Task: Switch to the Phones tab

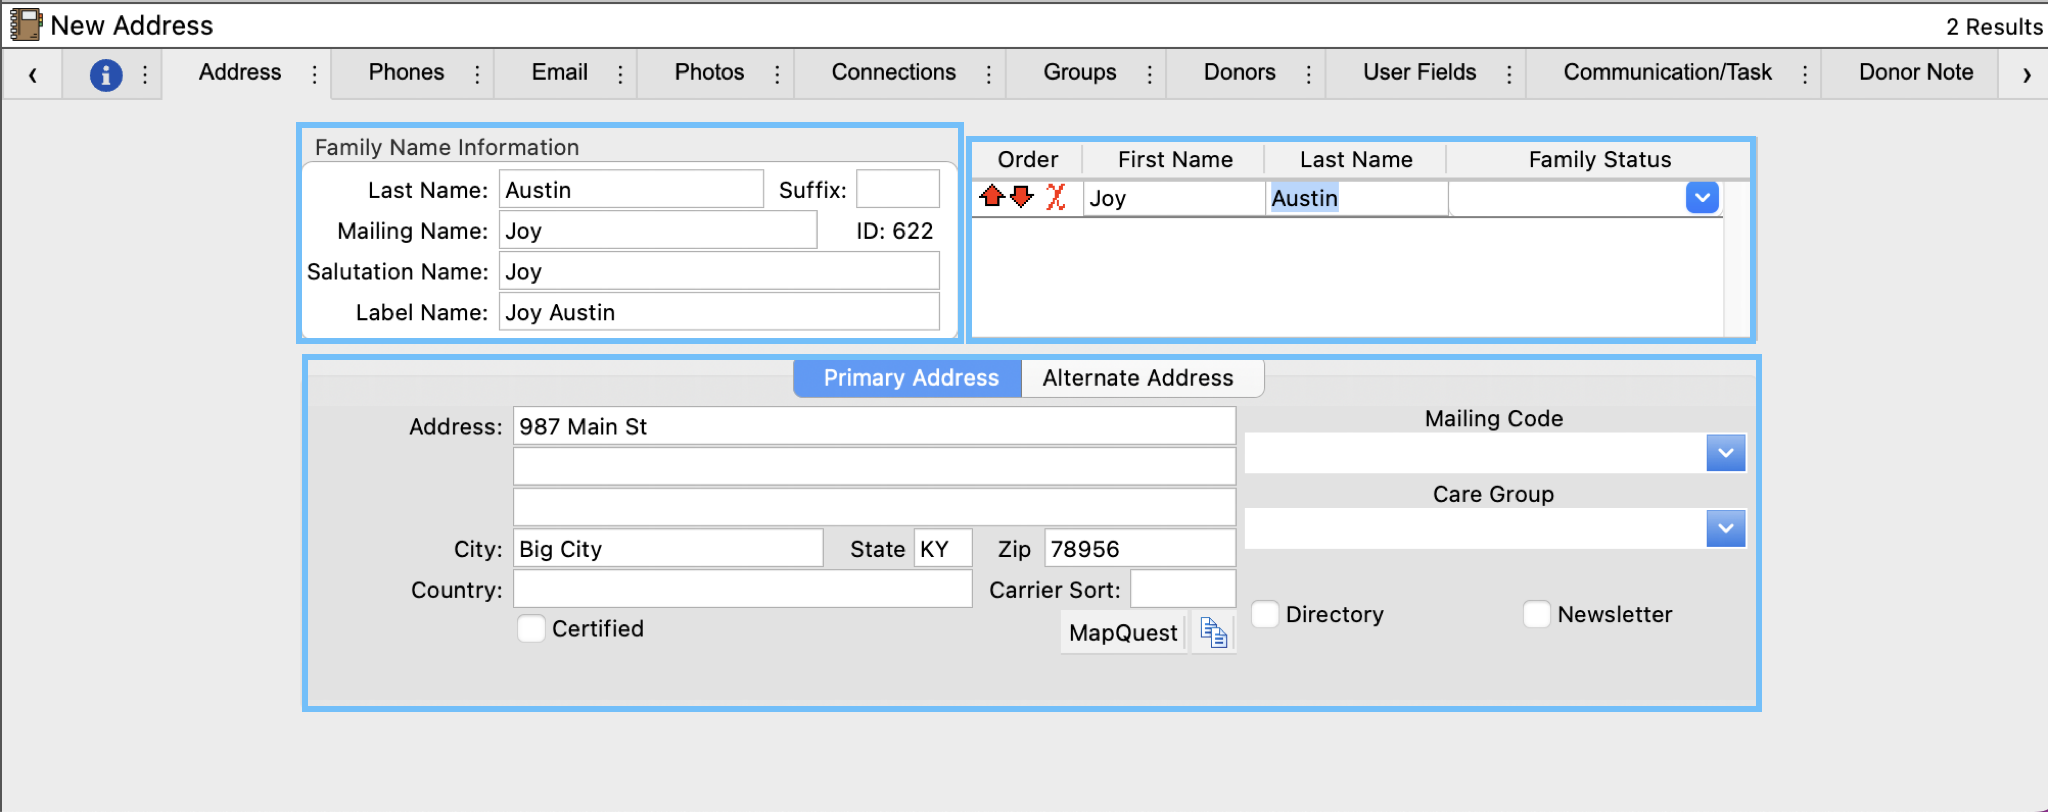Action: 406,73
